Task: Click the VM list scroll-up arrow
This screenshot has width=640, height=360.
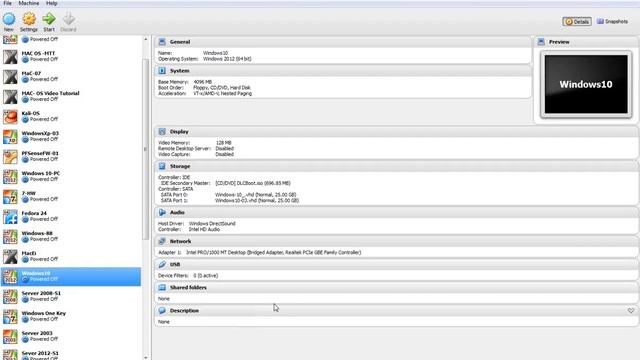Action: tap(146, 39)
